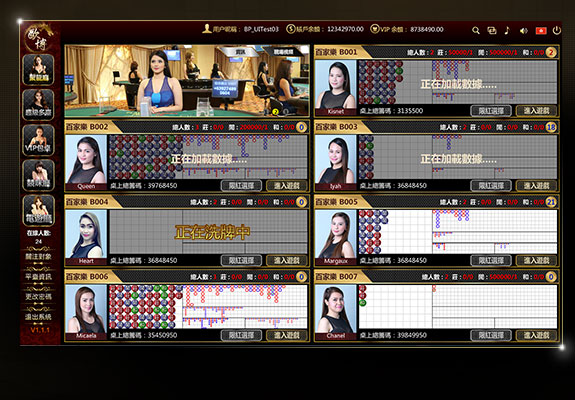
Task: Open the fifth lobby icon in sidebar
Action: (38, 210)
